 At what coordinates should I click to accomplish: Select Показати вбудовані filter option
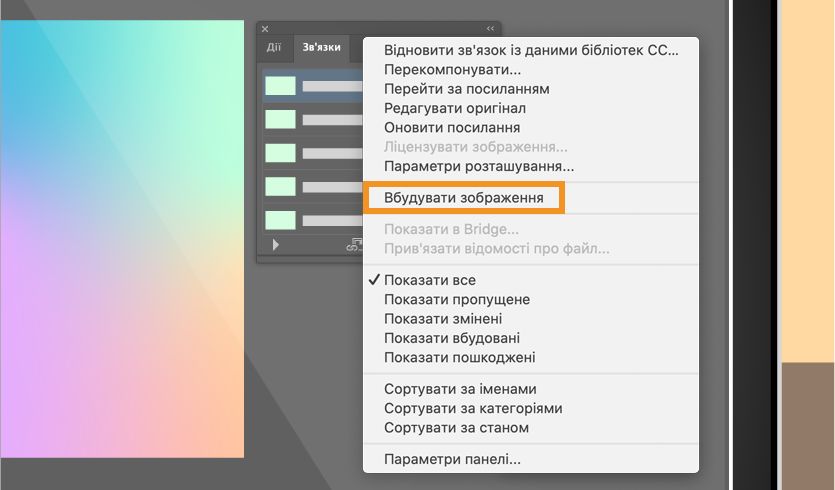coord(452,338)
